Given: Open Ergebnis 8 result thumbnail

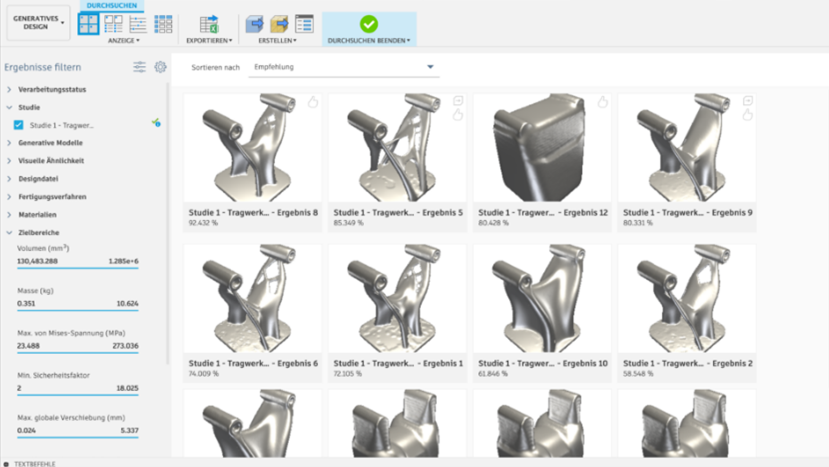Looking at the screenshot, I should coord(252,148).
